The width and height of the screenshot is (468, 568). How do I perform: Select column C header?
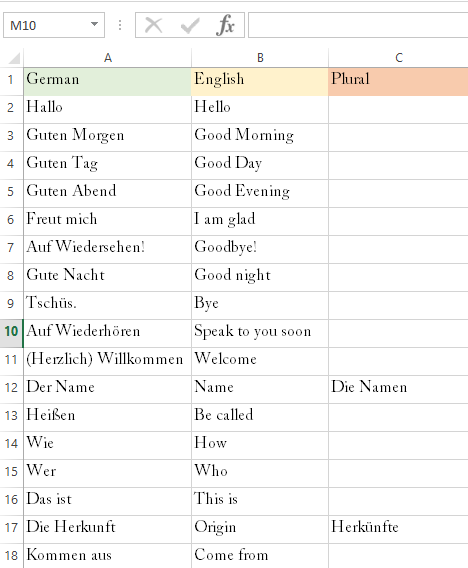[x=398, y=58]
